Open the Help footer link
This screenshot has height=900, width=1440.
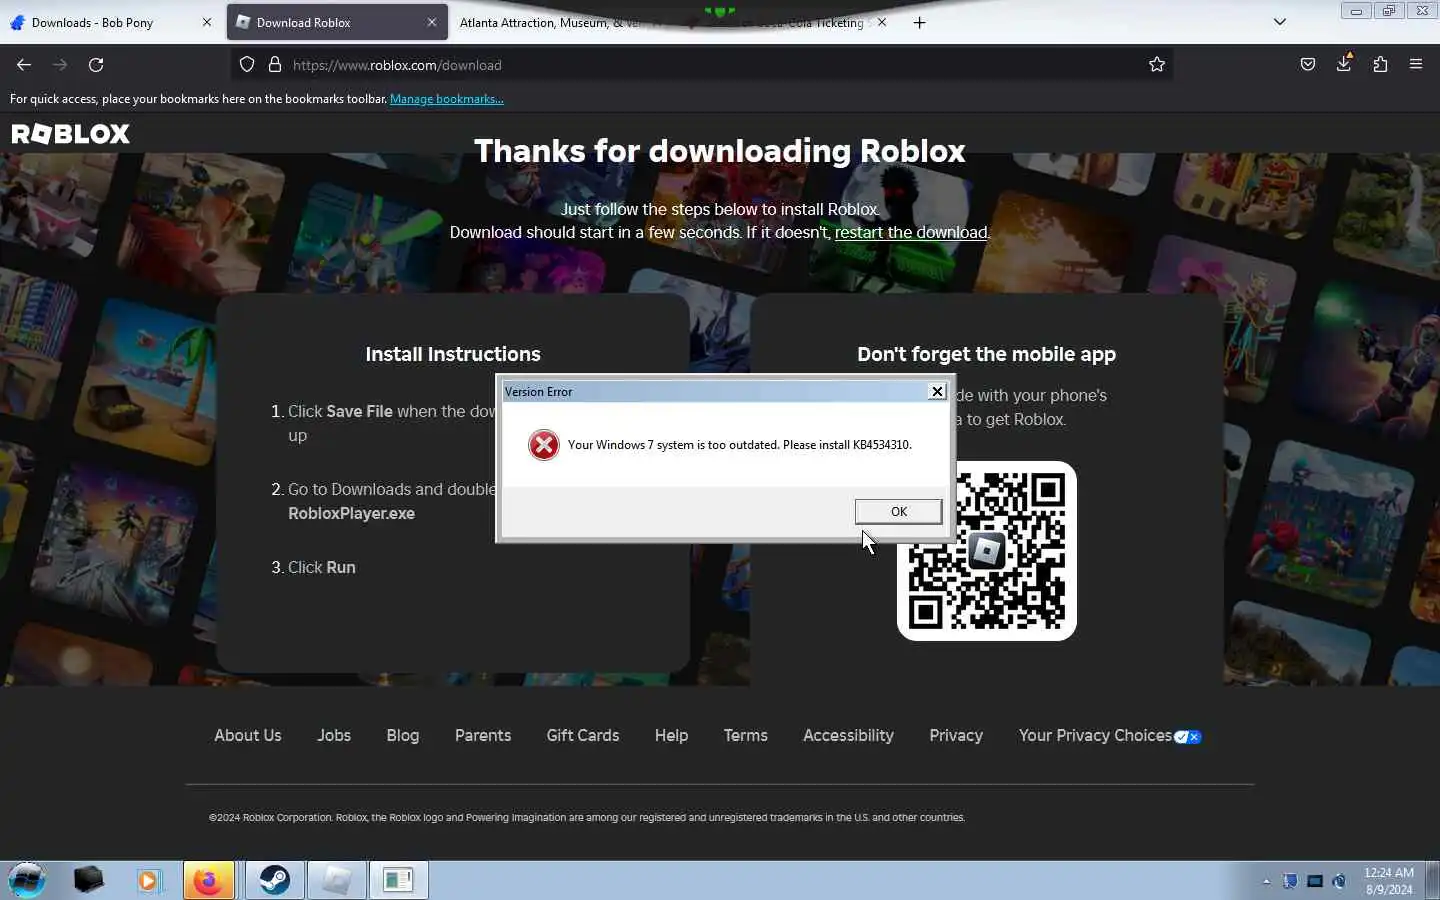pyautogui.click(x=671, y=735)
